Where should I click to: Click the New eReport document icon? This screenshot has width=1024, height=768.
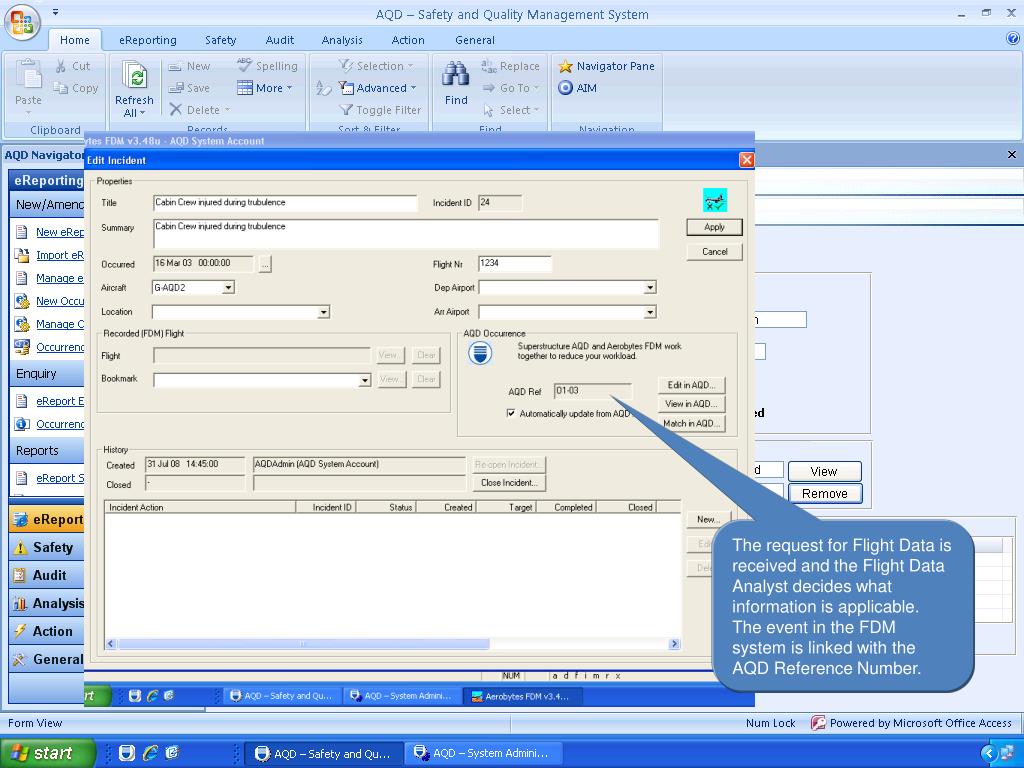tap(22, 232)
